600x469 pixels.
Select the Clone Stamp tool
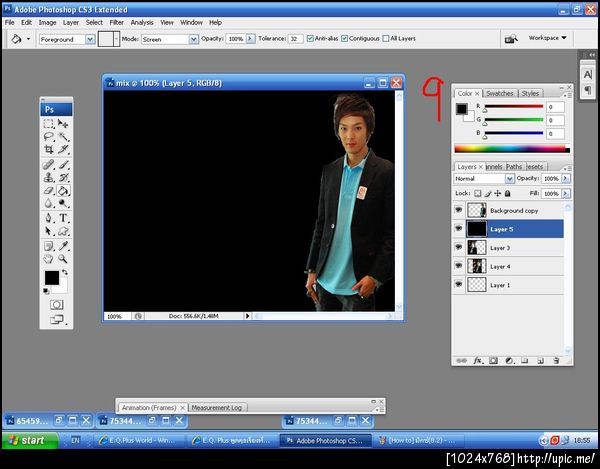click(49, 177)
